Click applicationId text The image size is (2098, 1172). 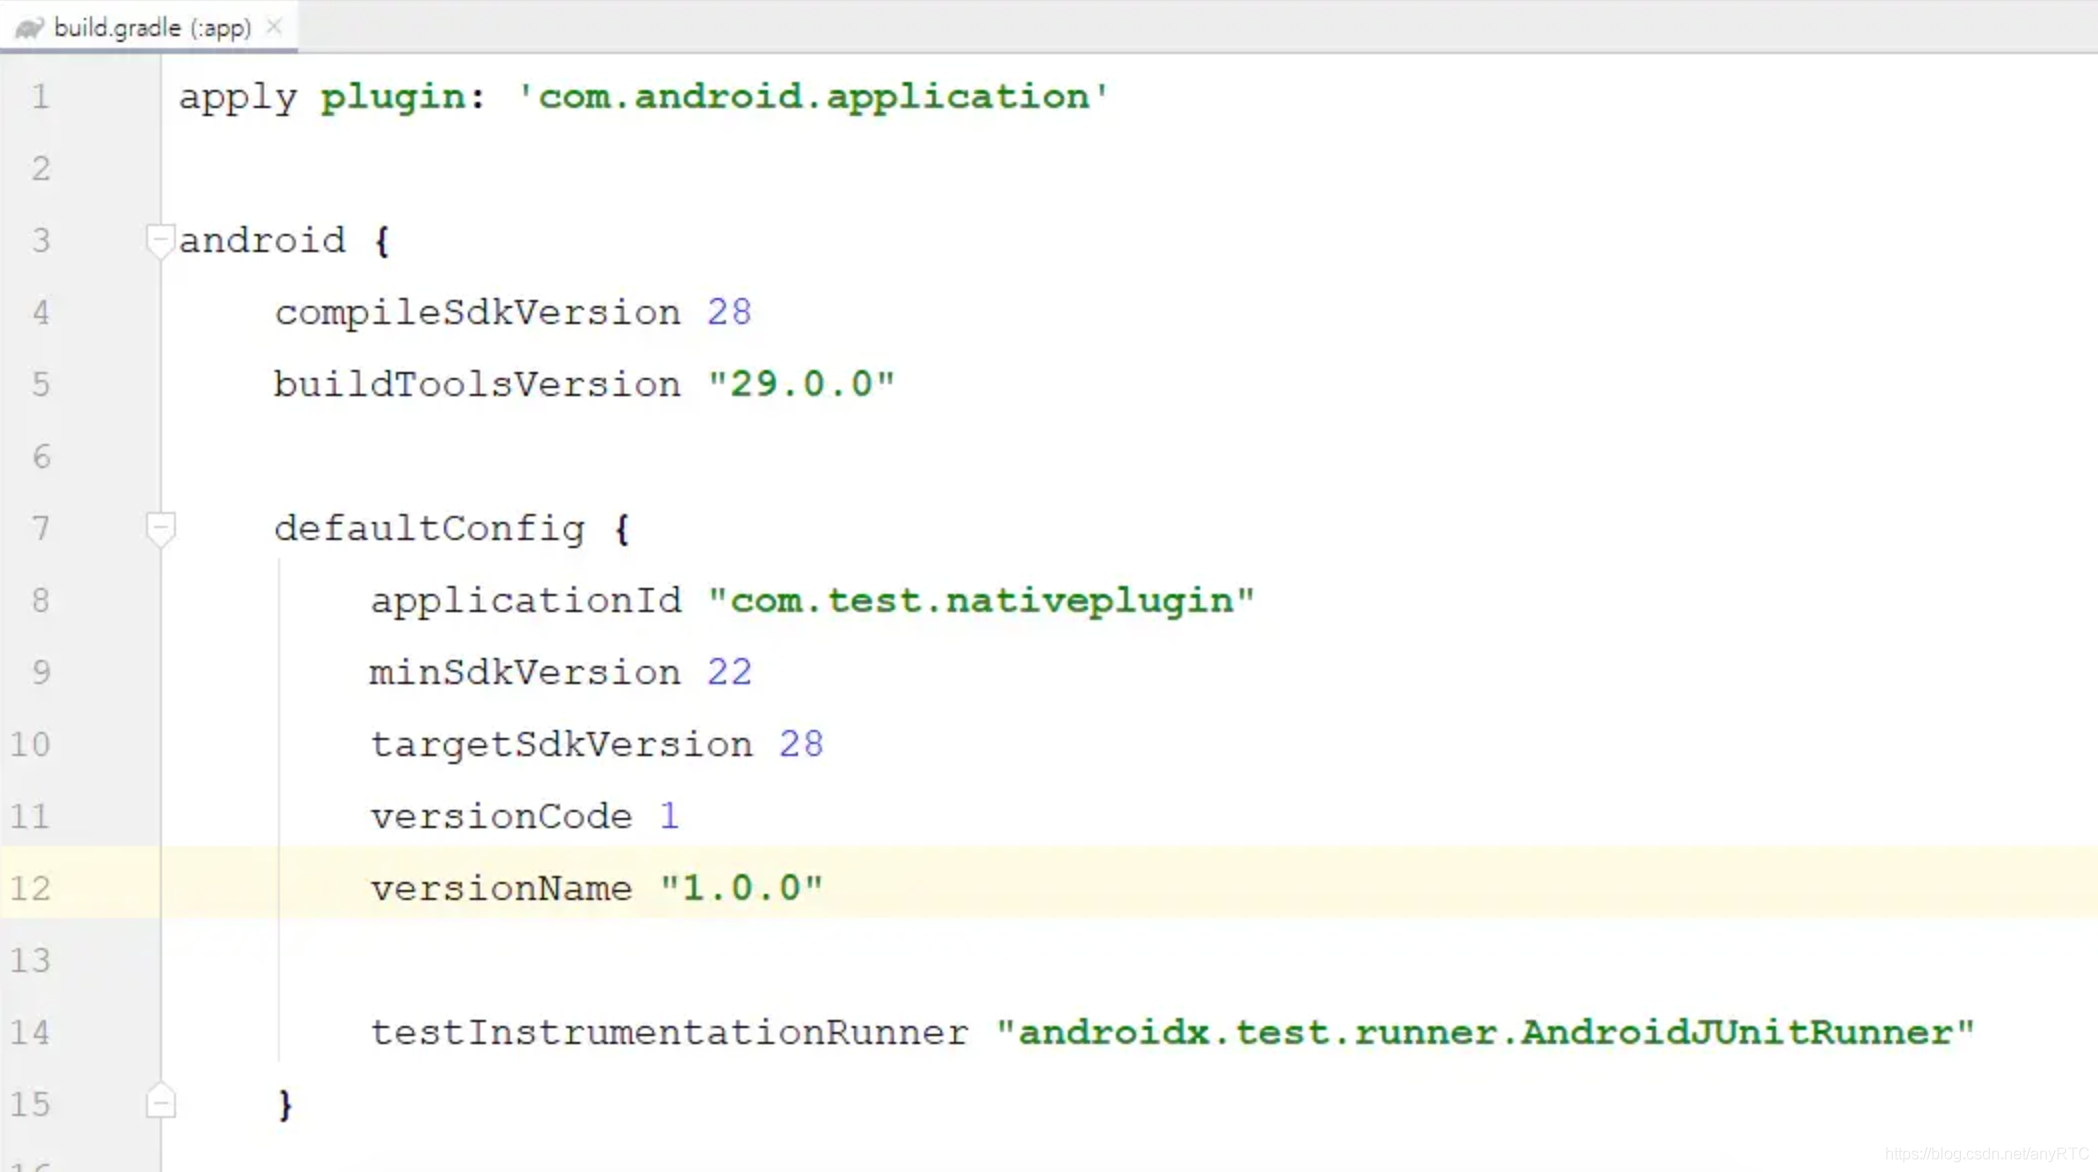[526, 602]
